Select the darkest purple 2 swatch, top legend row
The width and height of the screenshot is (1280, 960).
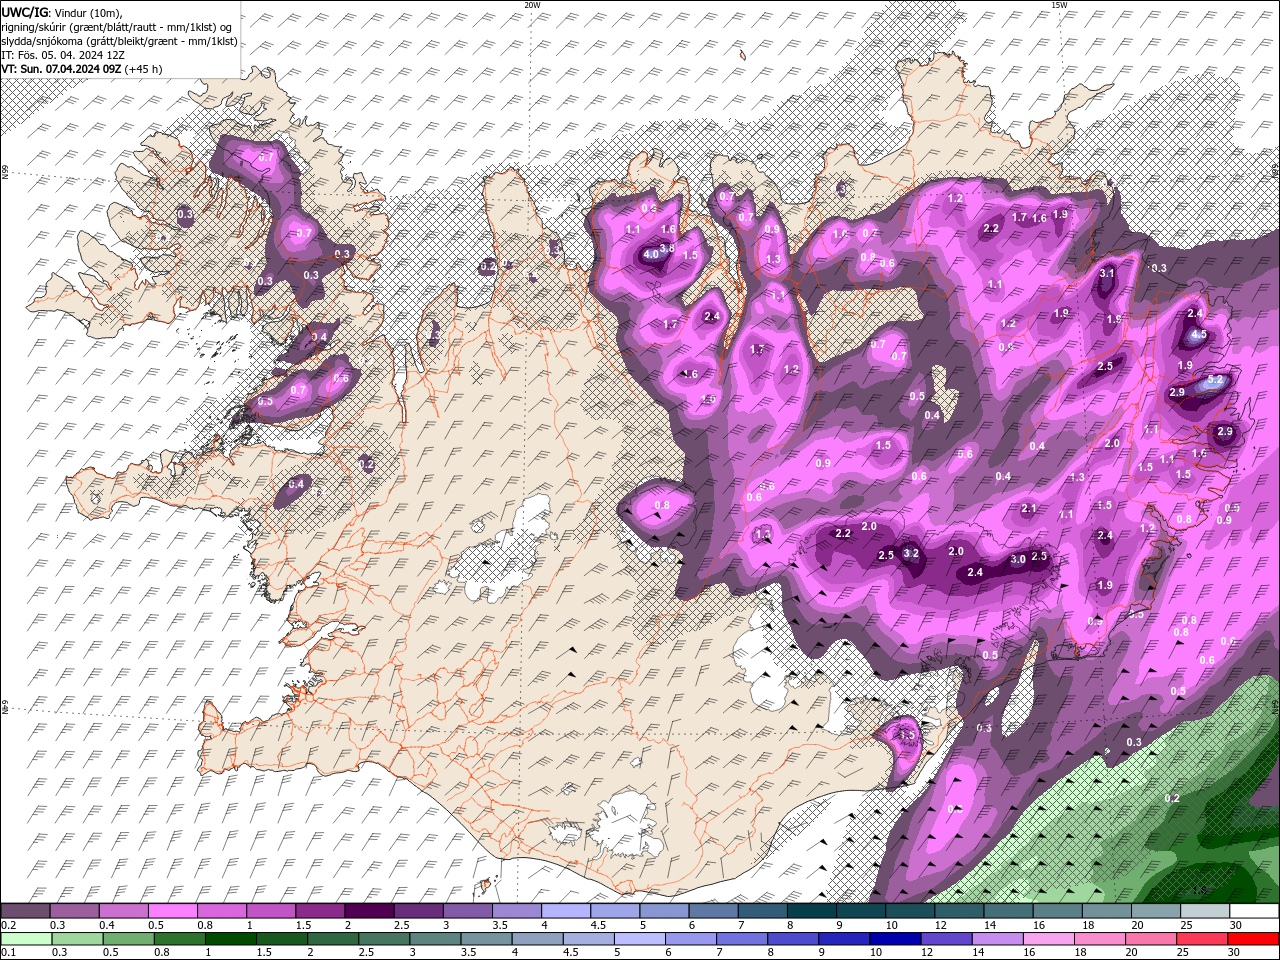pos(369,911)
